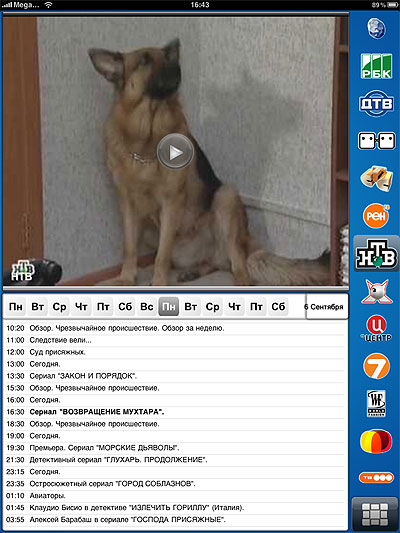
Task: Choose the last Сб day tab
Action: tap(278, 307)
